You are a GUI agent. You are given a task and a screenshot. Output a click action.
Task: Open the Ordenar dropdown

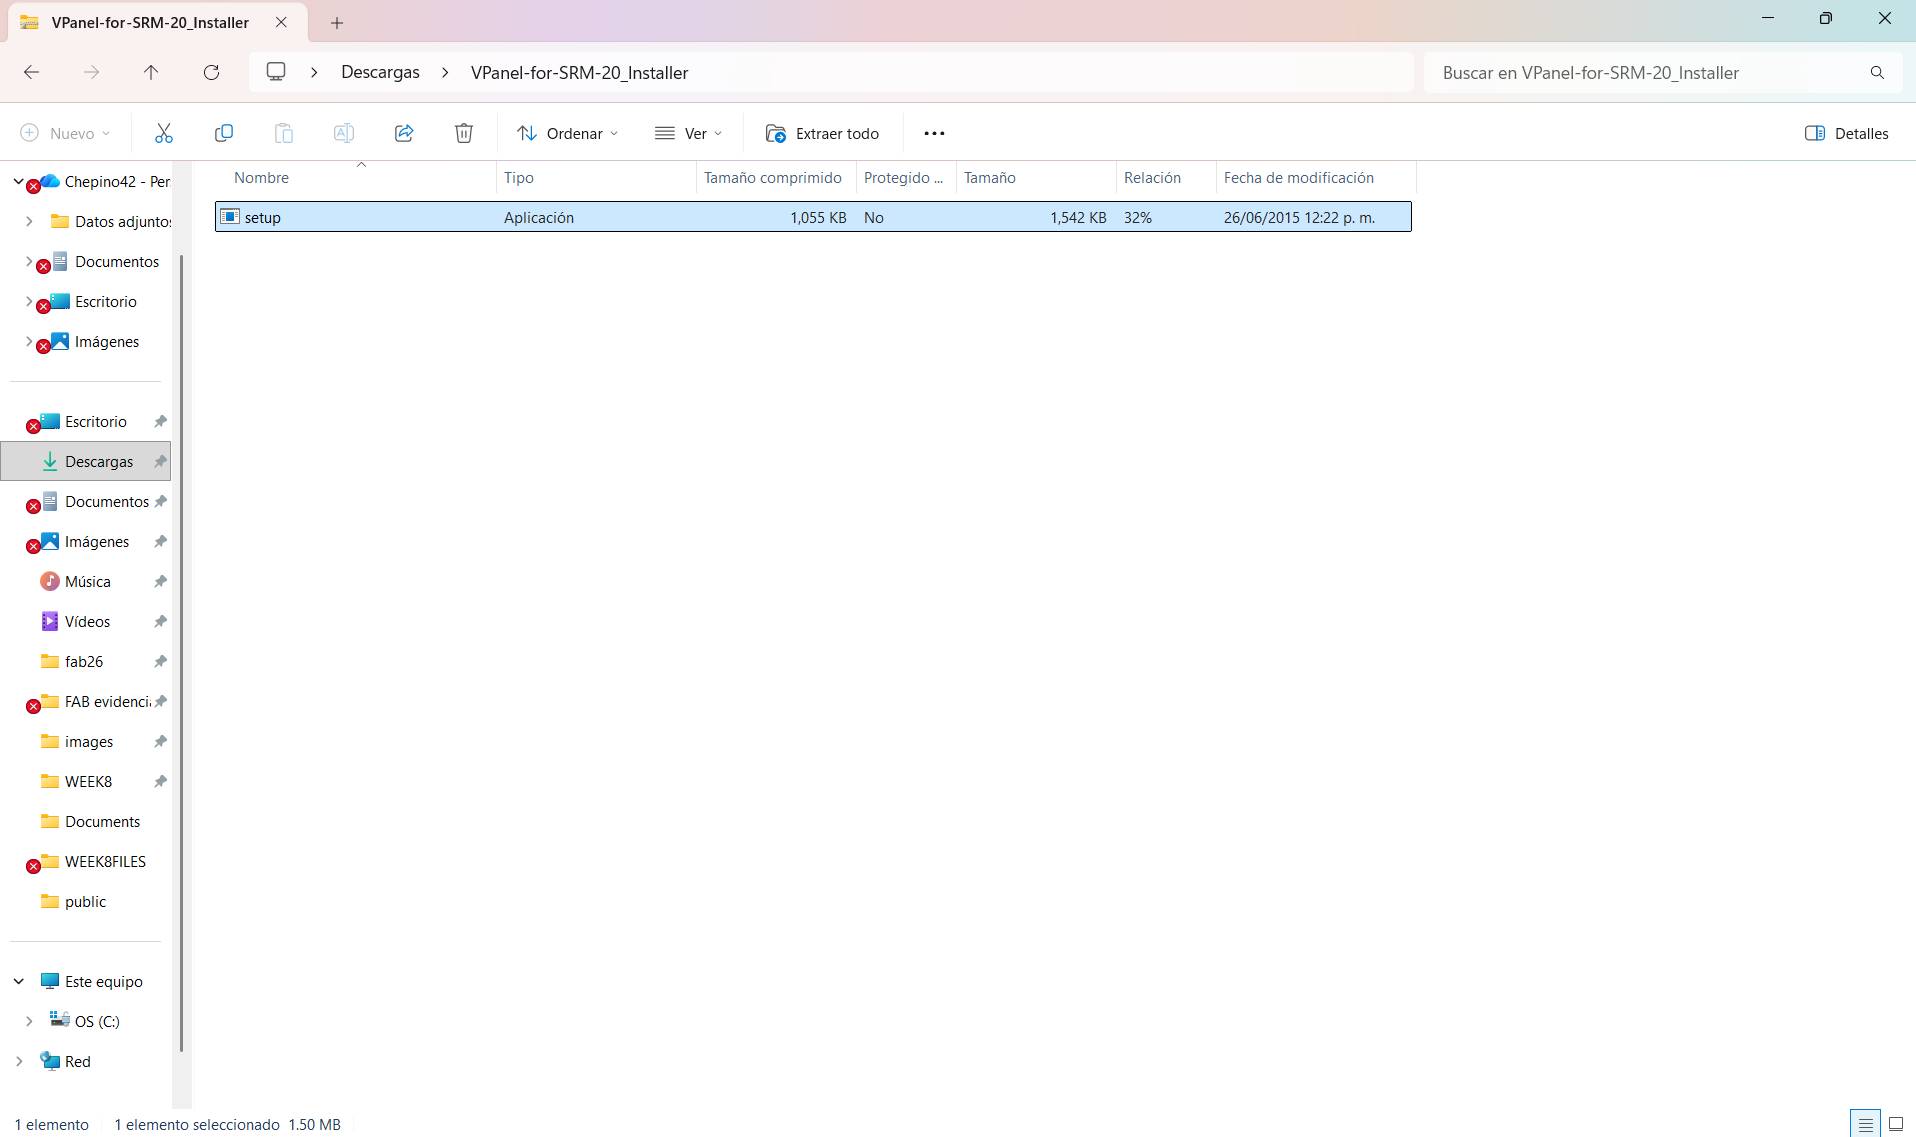[566, 133]
